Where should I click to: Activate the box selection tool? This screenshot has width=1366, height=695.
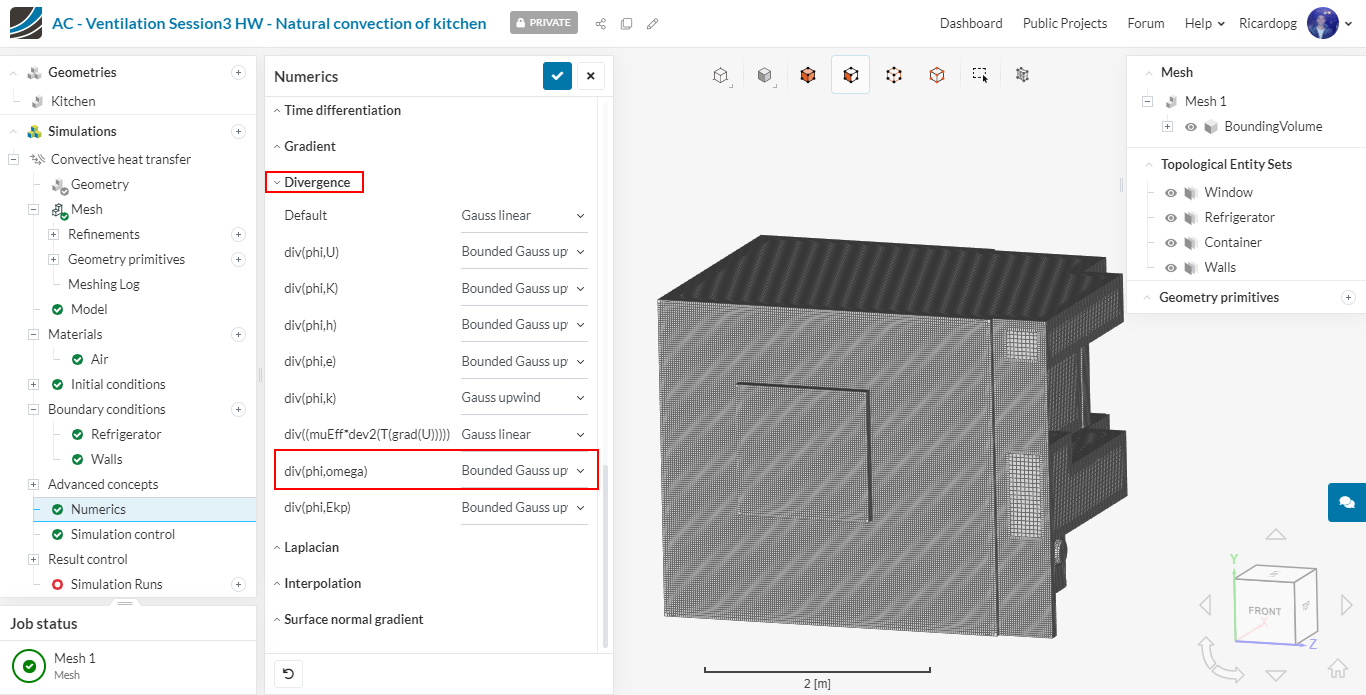[980, 75]
